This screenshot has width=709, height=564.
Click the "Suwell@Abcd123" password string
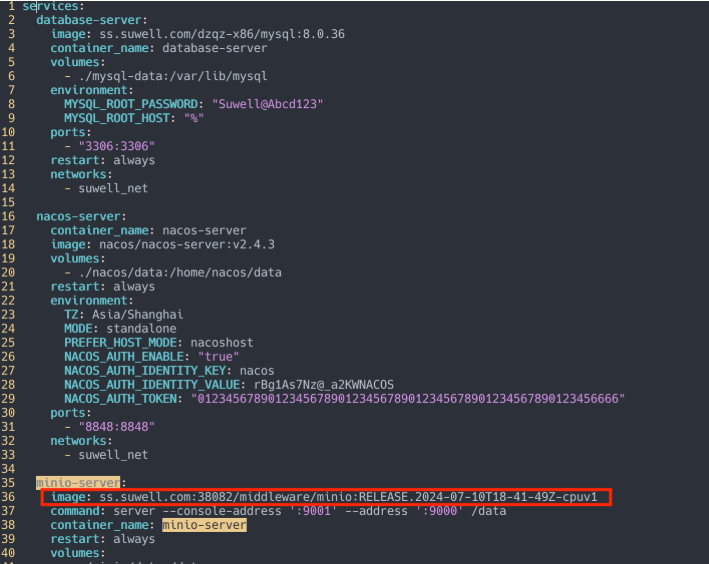[268, 104]
